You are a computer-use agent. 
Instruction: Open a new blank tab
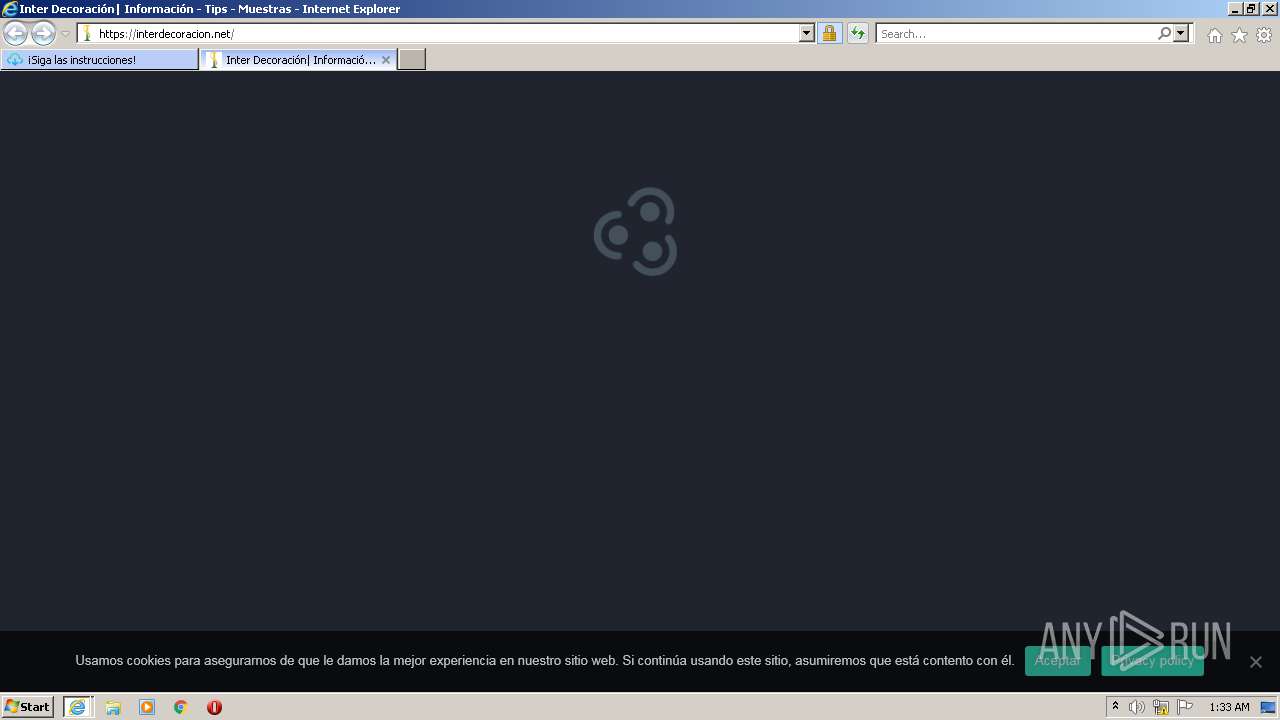point(412,60)
